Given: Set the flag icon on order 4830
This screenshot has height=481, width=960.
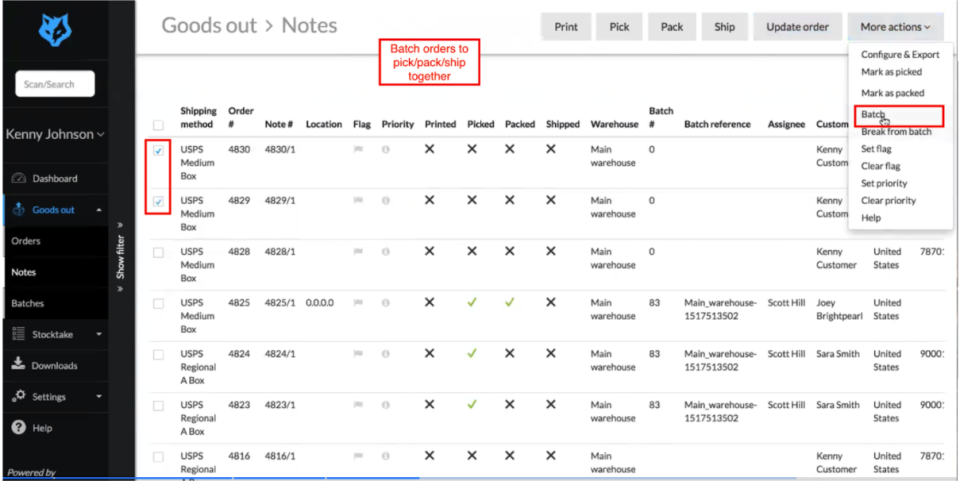Looking at the screenshot, I should click(358, 149).
